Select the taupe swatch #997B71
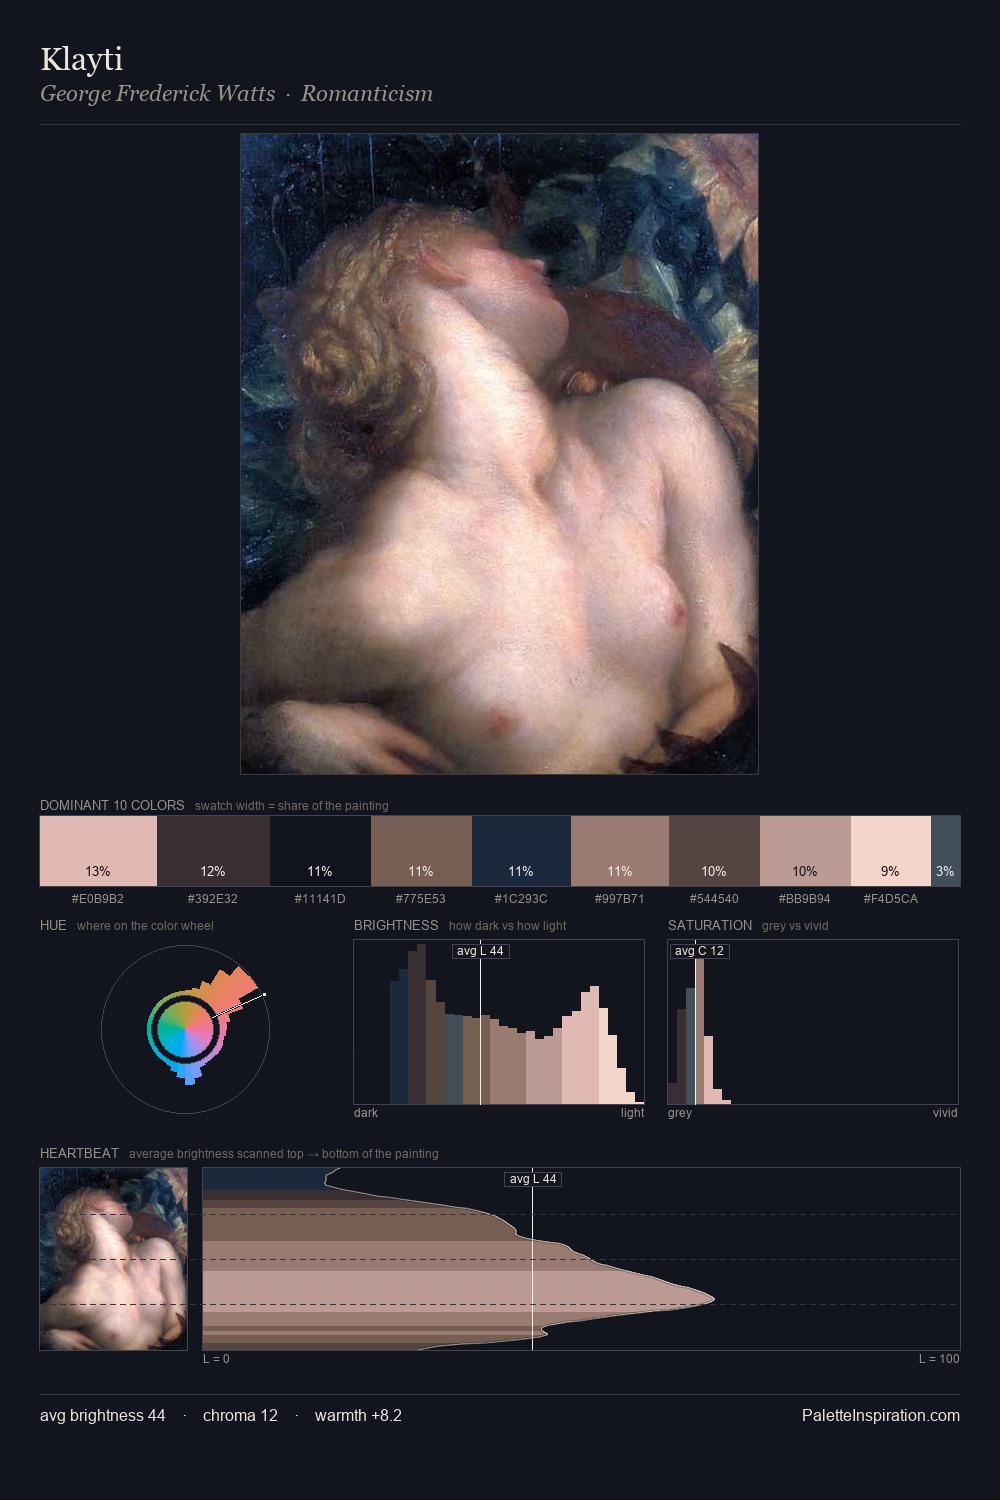Viewport: 1000px width, 1500px height. (620, 851)
